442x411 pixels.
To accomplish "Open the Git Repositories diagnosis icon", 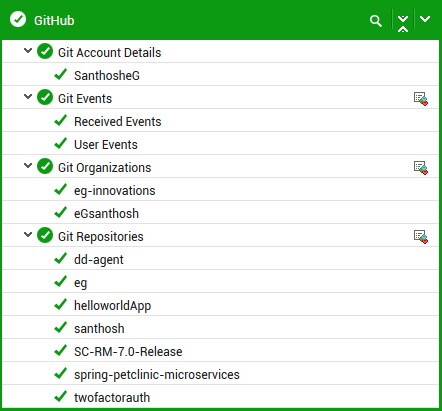I will [421, 237].
